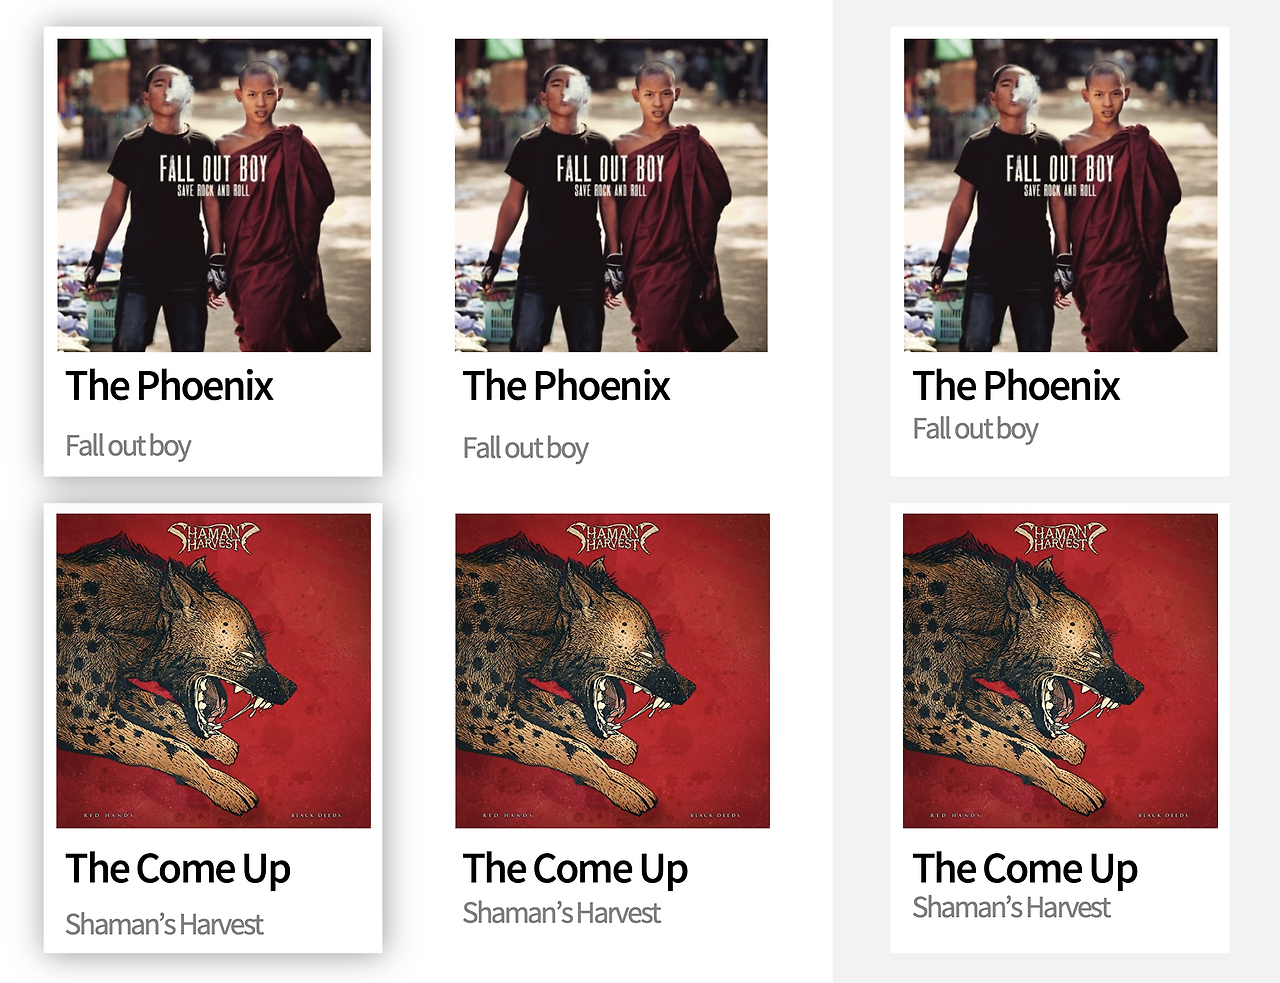Click The Phoenix title in the drop-shadow card
Viewport: 1280px width, 983px height.
coord(169,386)
